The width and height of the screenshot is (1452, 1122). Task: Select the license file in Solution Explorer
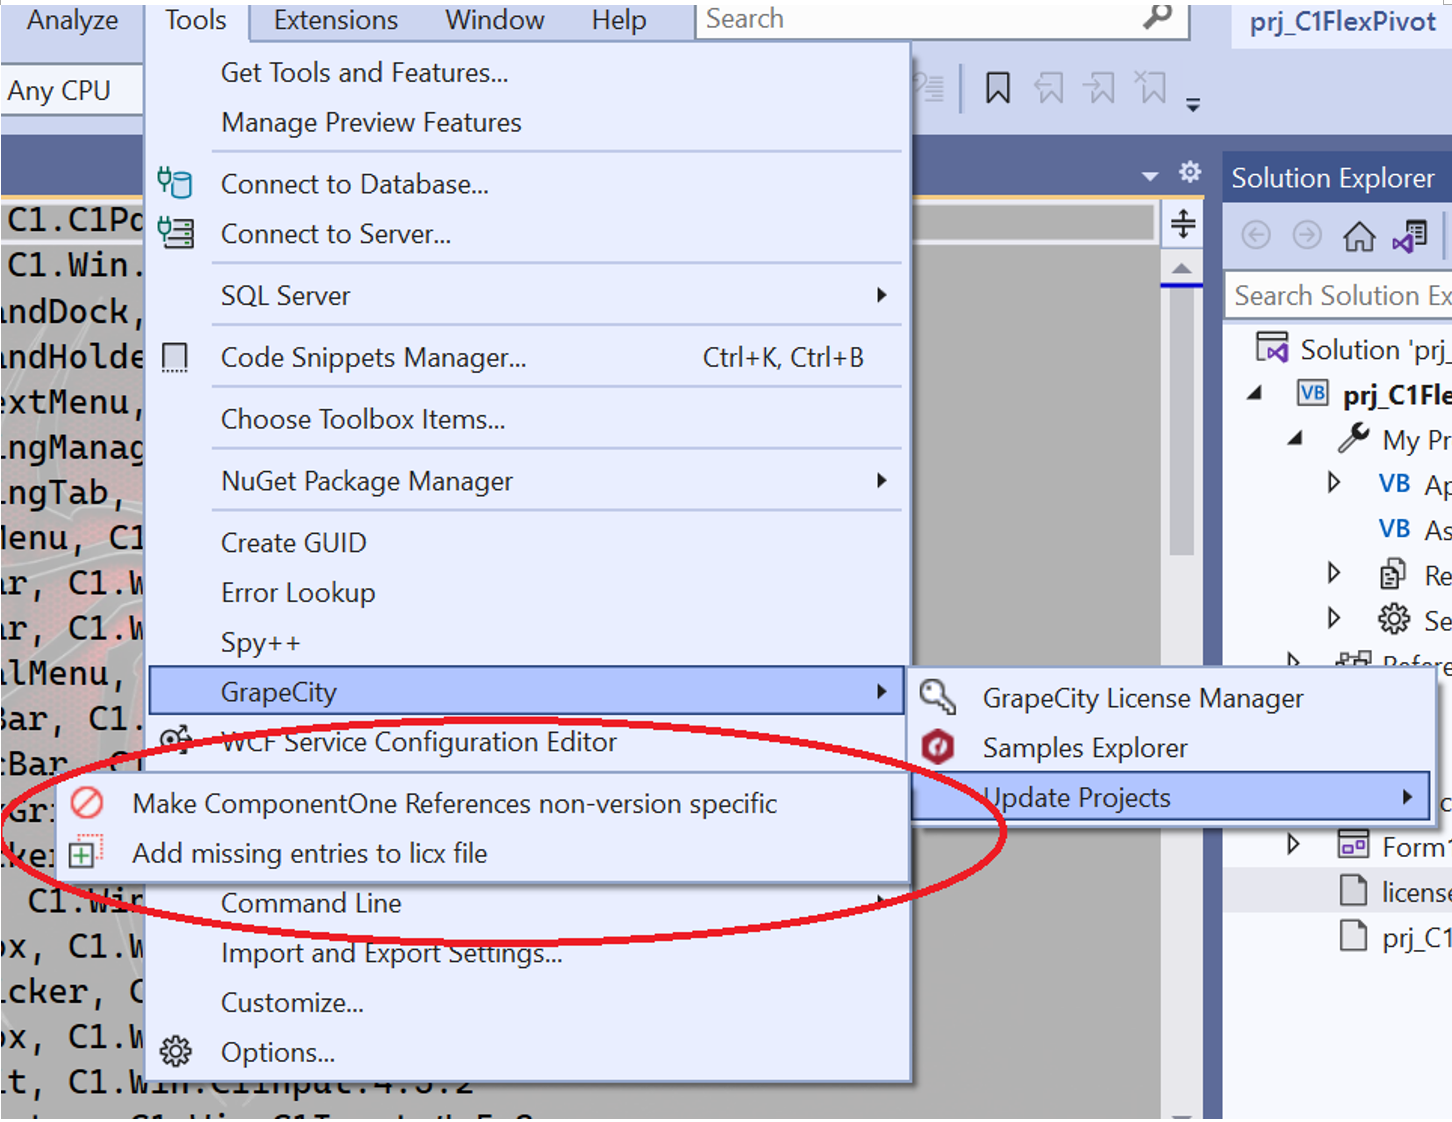[1395, 890]
